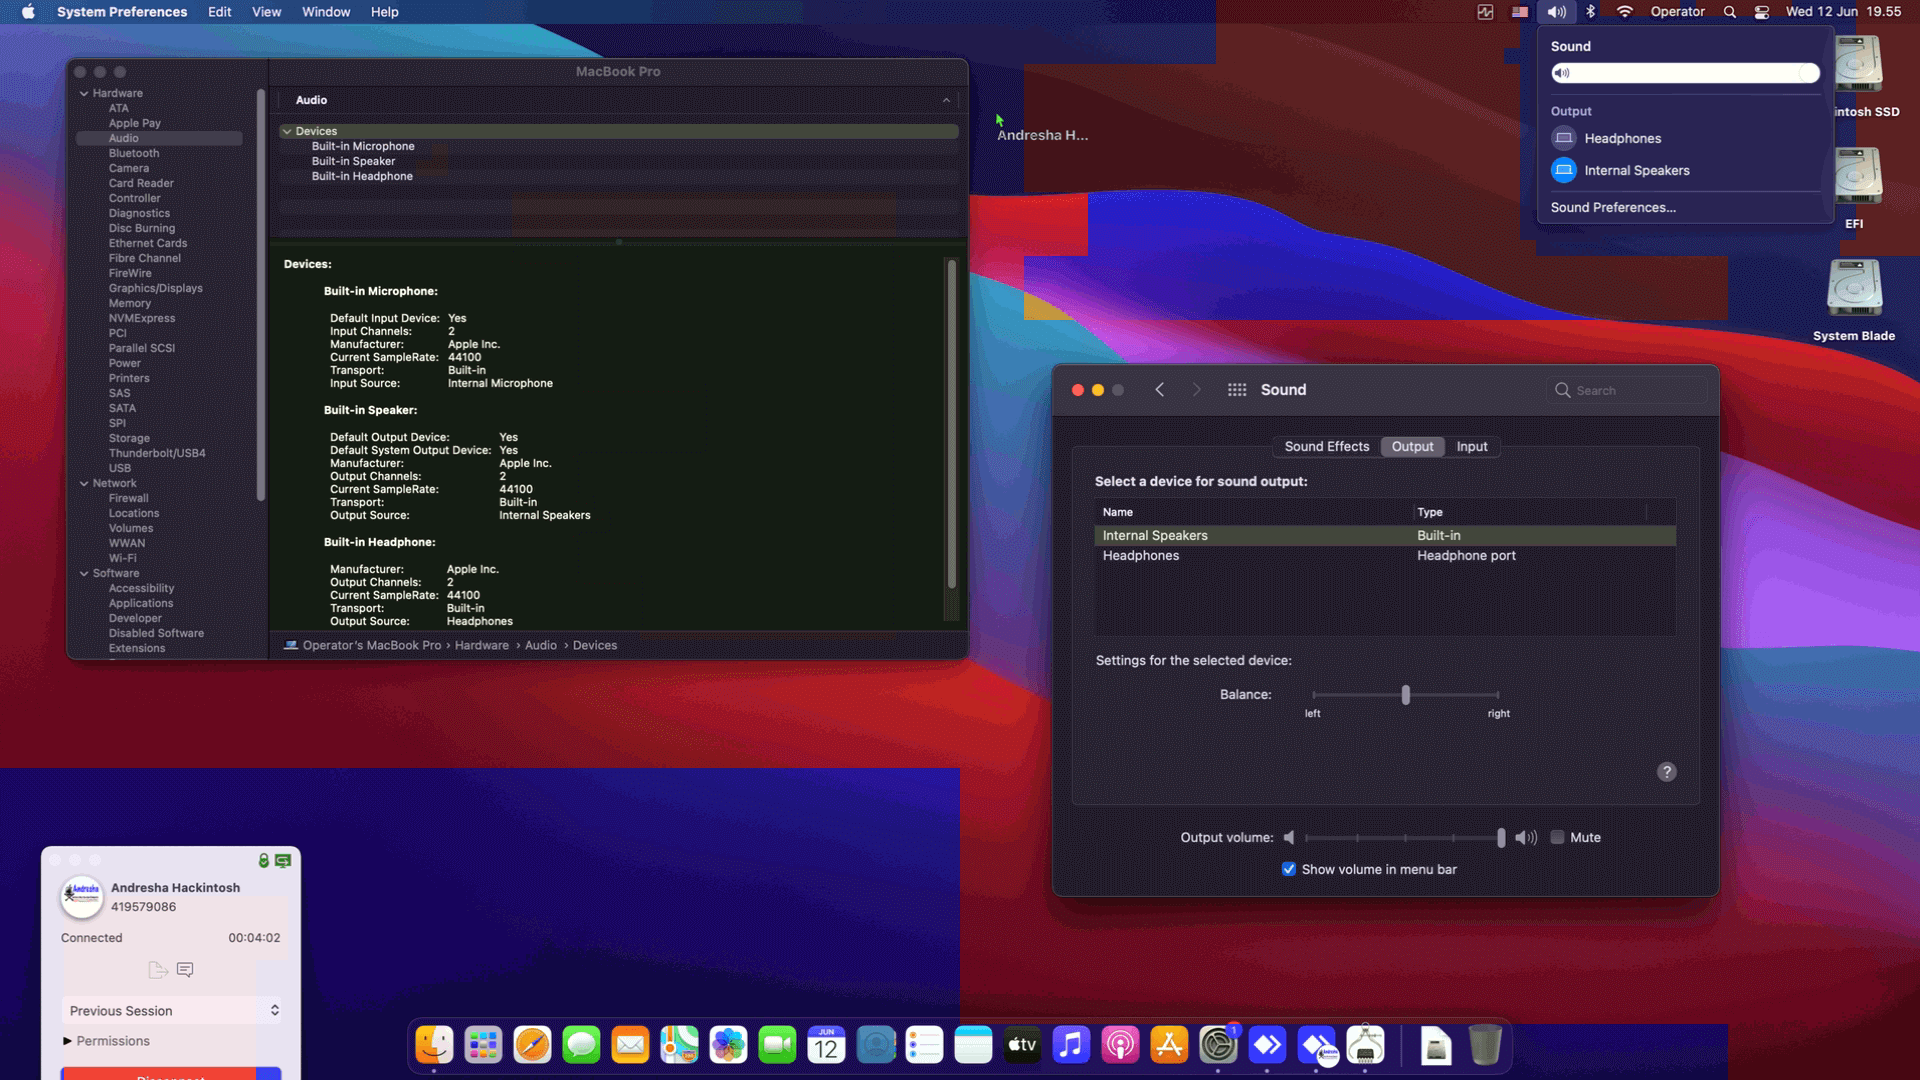Open Control Centre icon in menu bar

click(1762, 12)
